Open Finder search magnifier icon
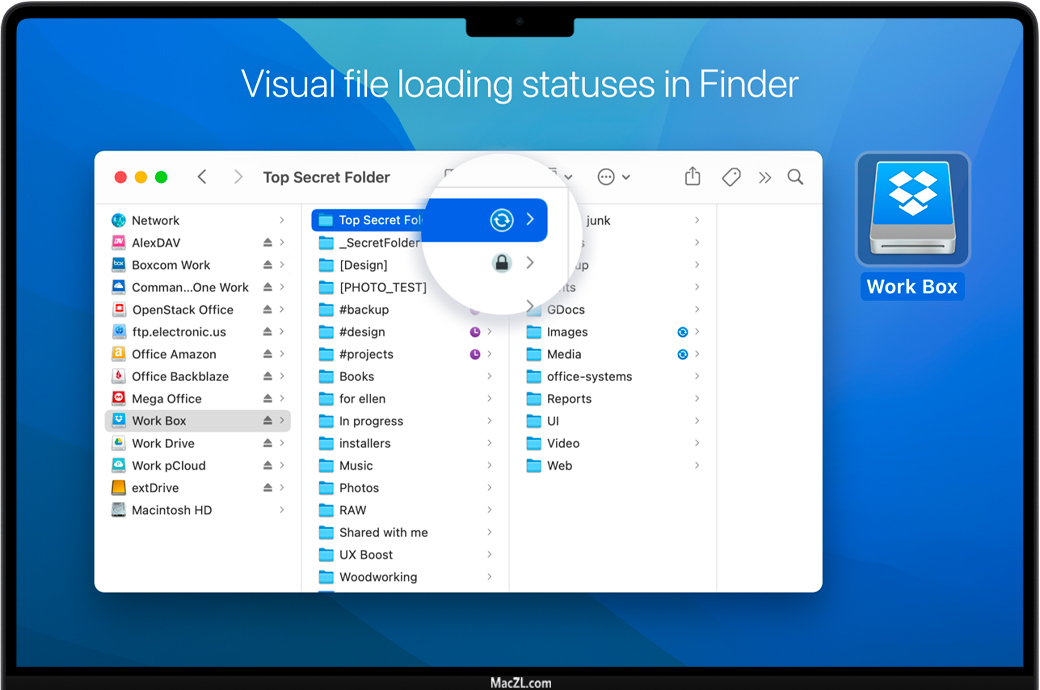Screen dimensions: 1040x690 tap(795, 177)
